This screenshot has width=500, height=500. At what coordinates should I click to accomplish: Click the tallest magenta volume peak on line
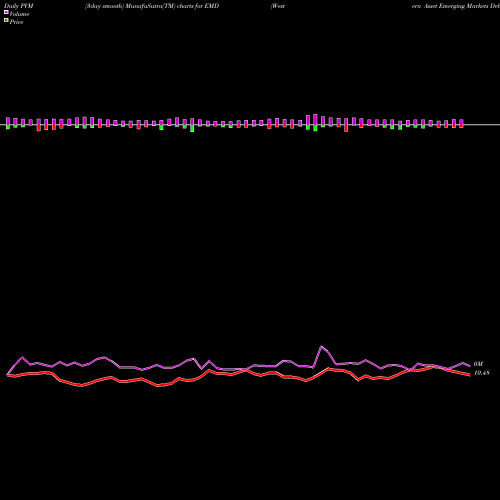pos(321,347)
